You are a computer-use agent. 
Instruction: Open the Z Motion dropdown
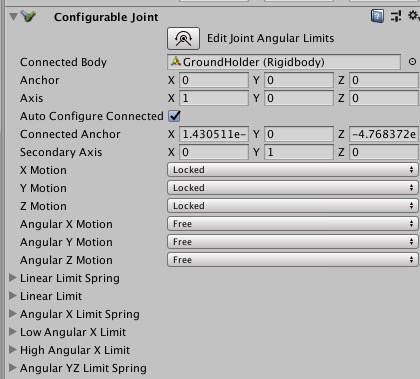[x=292, y=206]
